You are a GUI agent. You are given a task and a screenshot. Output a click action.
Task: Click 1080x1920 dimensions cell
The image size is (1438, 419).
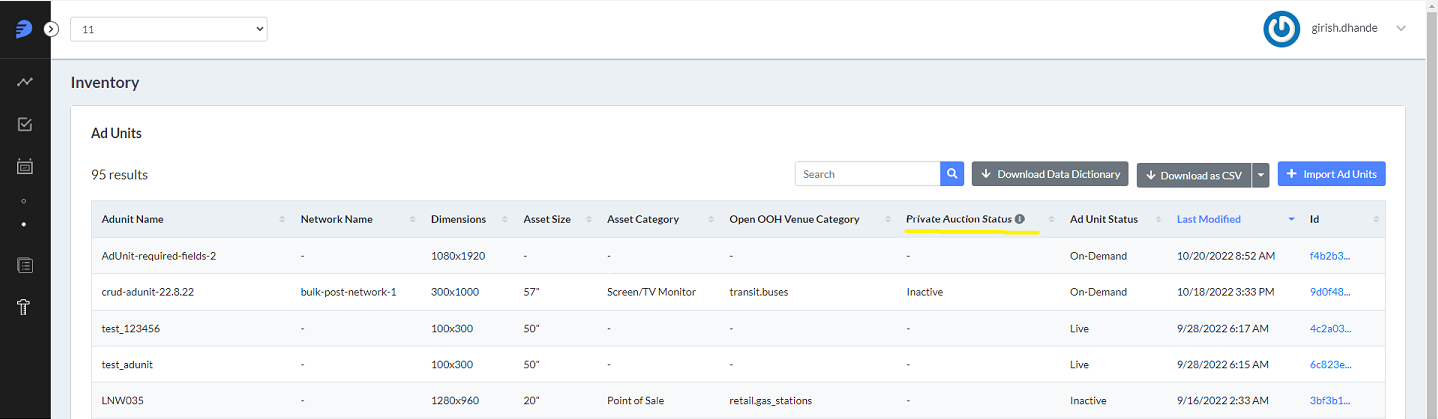click(x=458, y=256)
